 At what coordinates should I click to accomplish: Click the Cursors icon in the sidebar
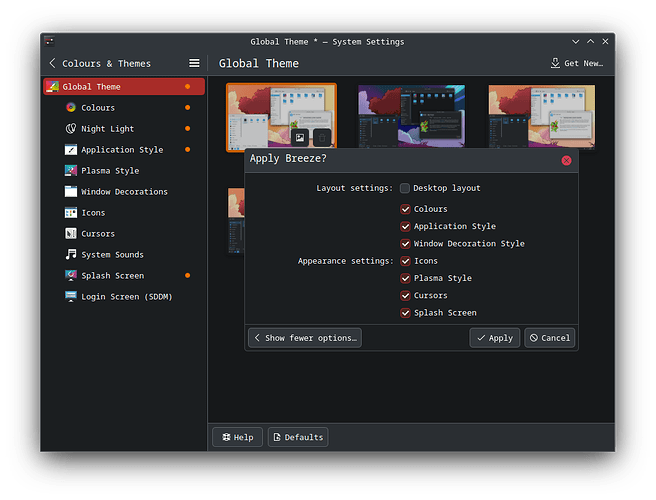coord(71,233)
